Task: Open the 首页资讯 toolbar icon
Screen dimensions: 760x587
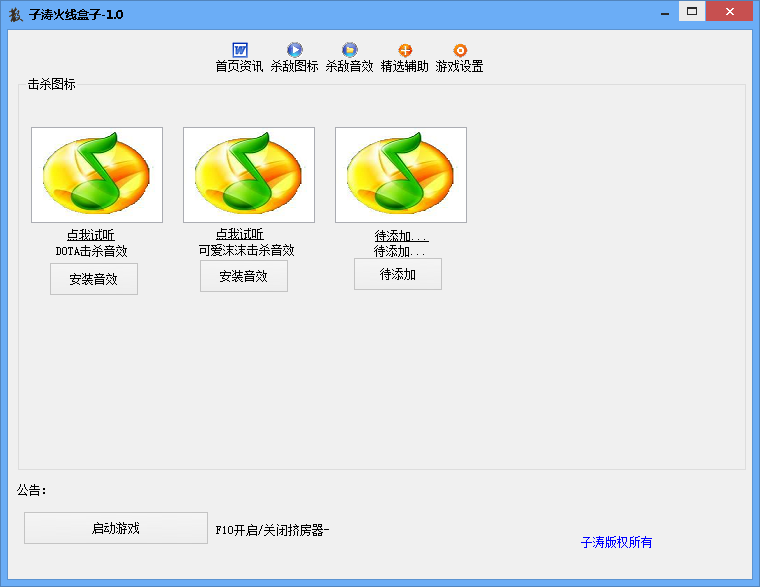Action: (x=239, y=50)
